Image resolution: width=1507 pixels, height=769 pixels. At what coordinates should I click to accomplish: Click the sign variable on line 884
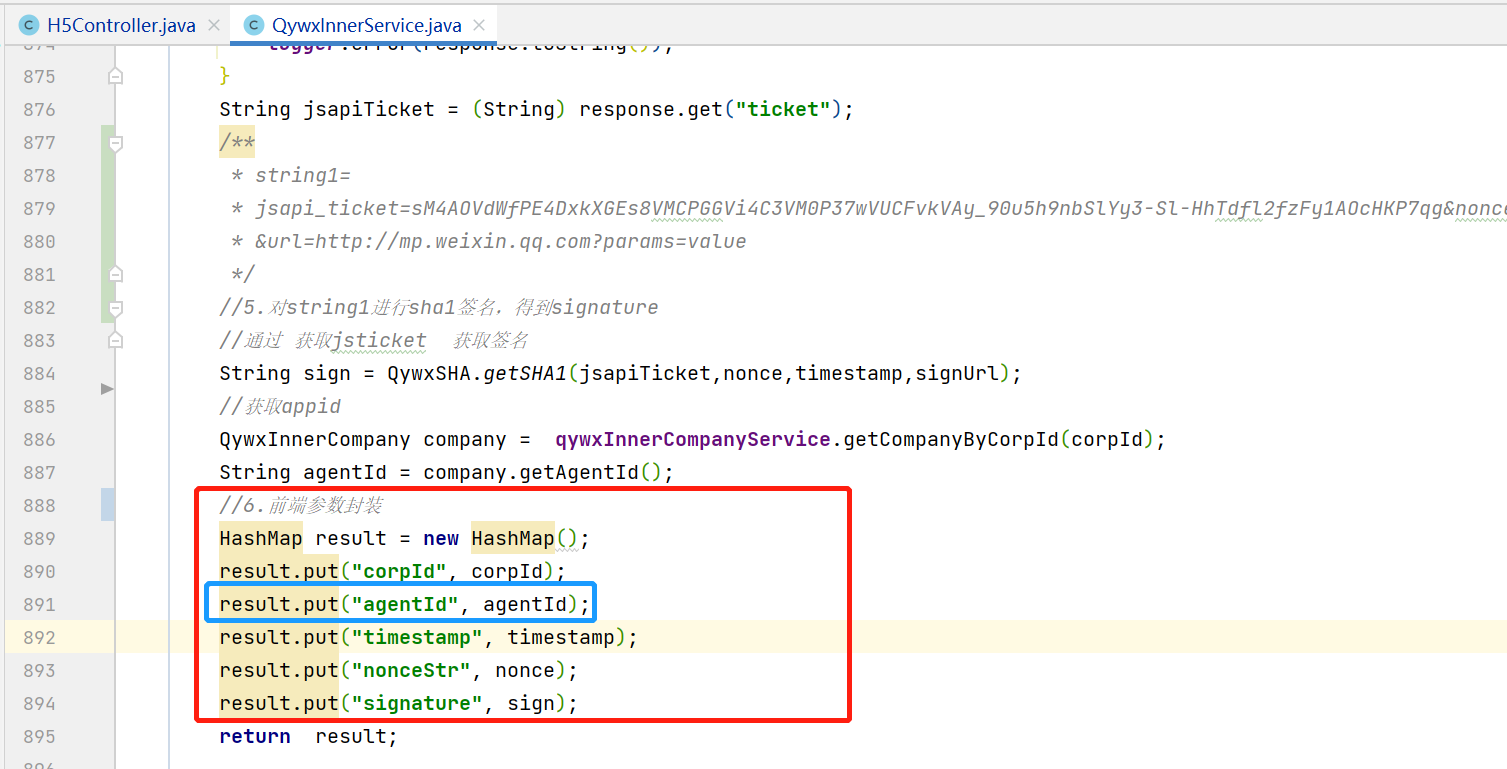(327, 373)
